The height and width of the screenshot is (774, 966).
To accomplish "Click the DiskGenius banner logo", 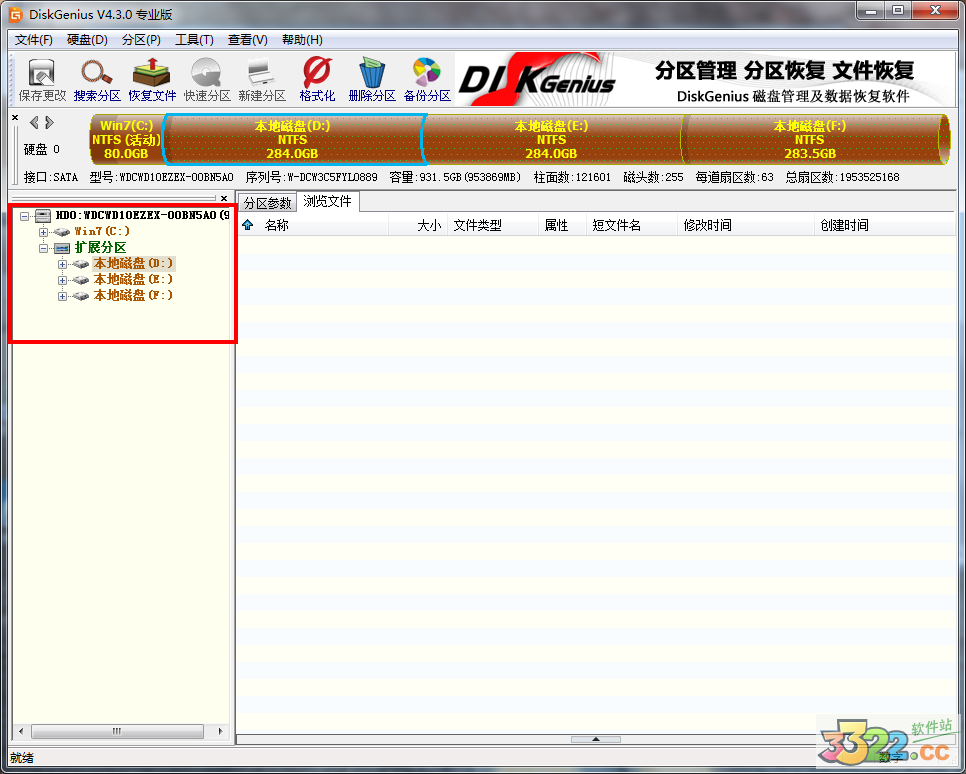I will point(537,79).
